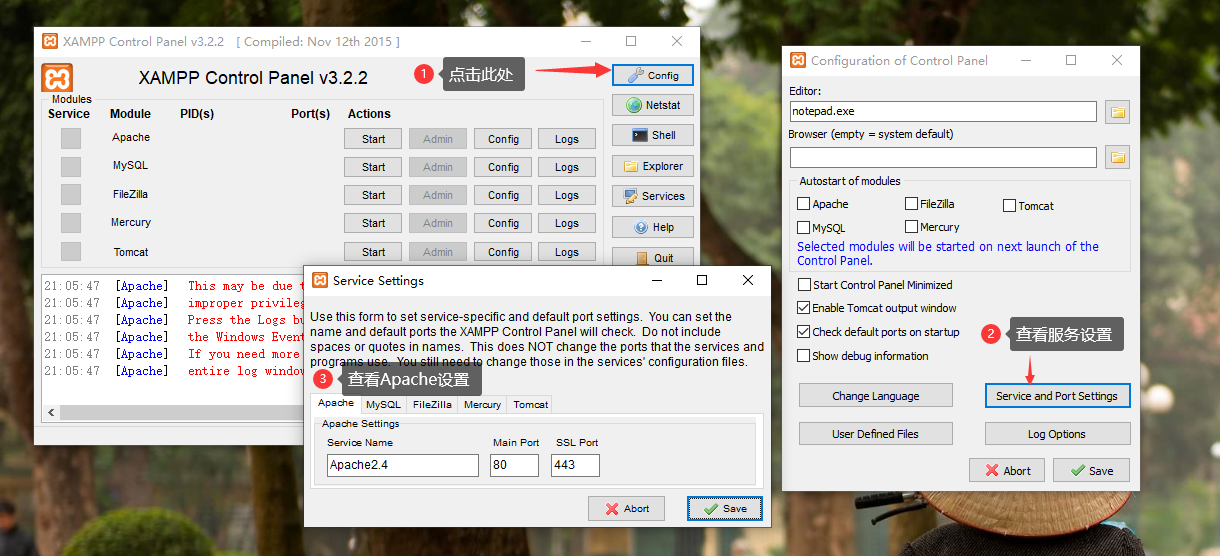1220x556 pixels.
Task: Check Start Control Panel Minimized
Action: (804, 285)
